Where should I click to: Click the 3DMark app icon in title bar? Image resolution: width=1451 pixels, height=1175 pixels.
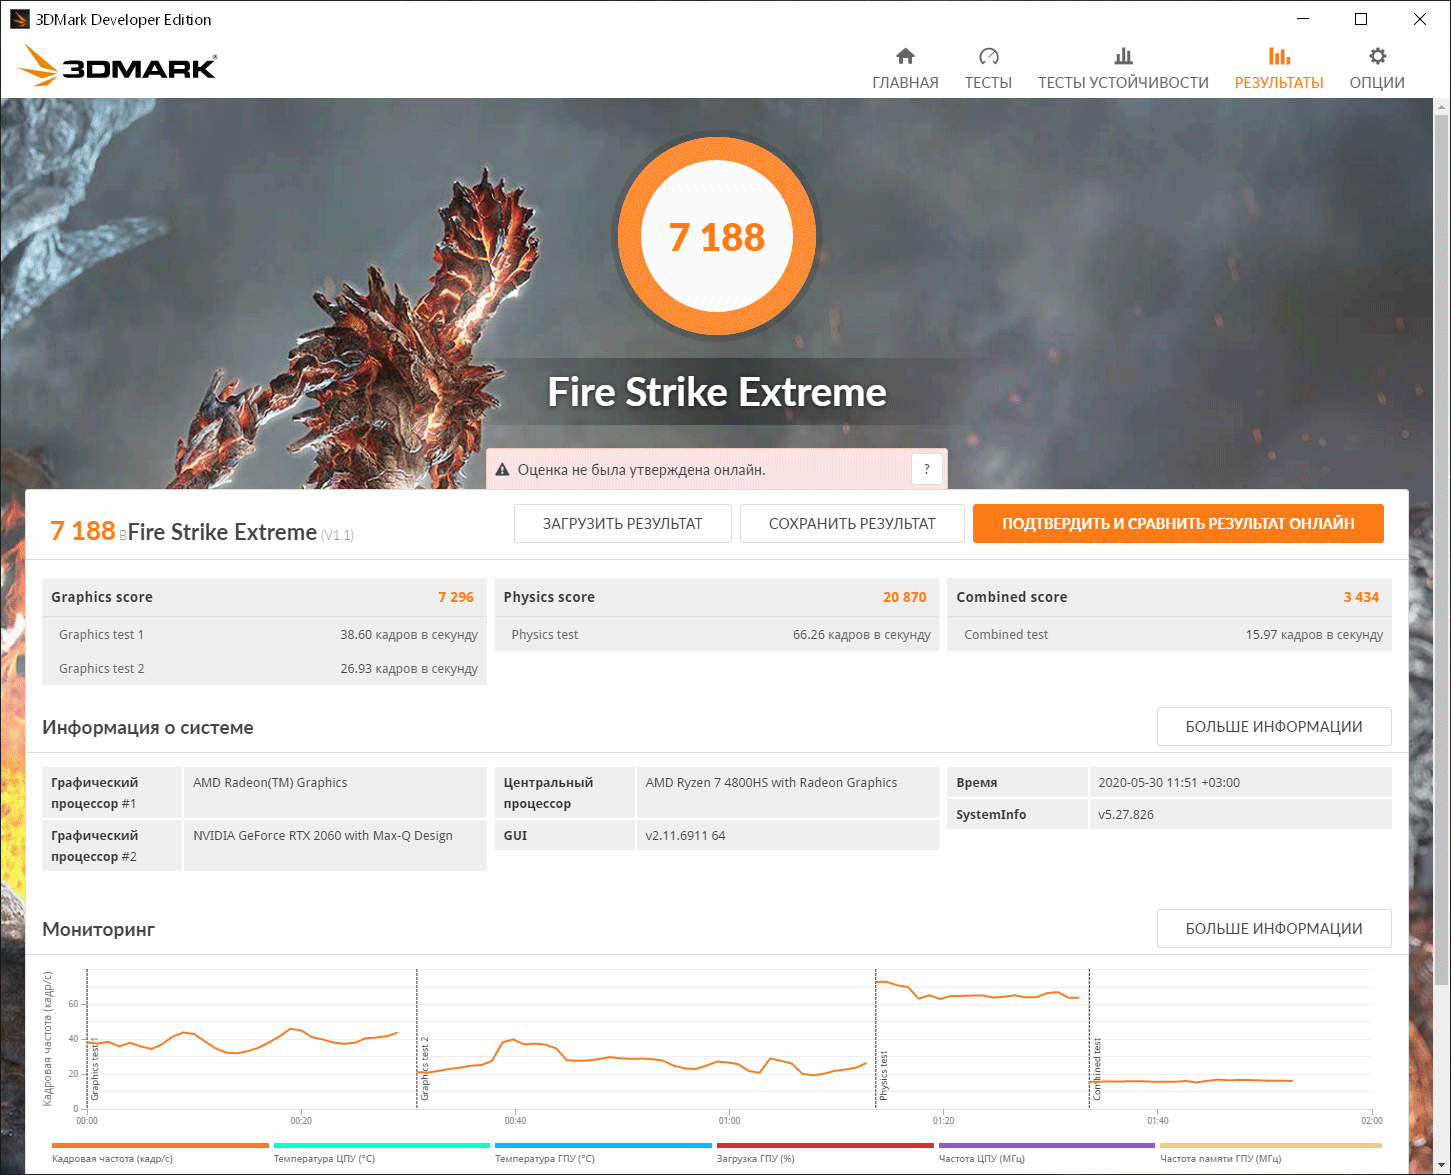19,19
